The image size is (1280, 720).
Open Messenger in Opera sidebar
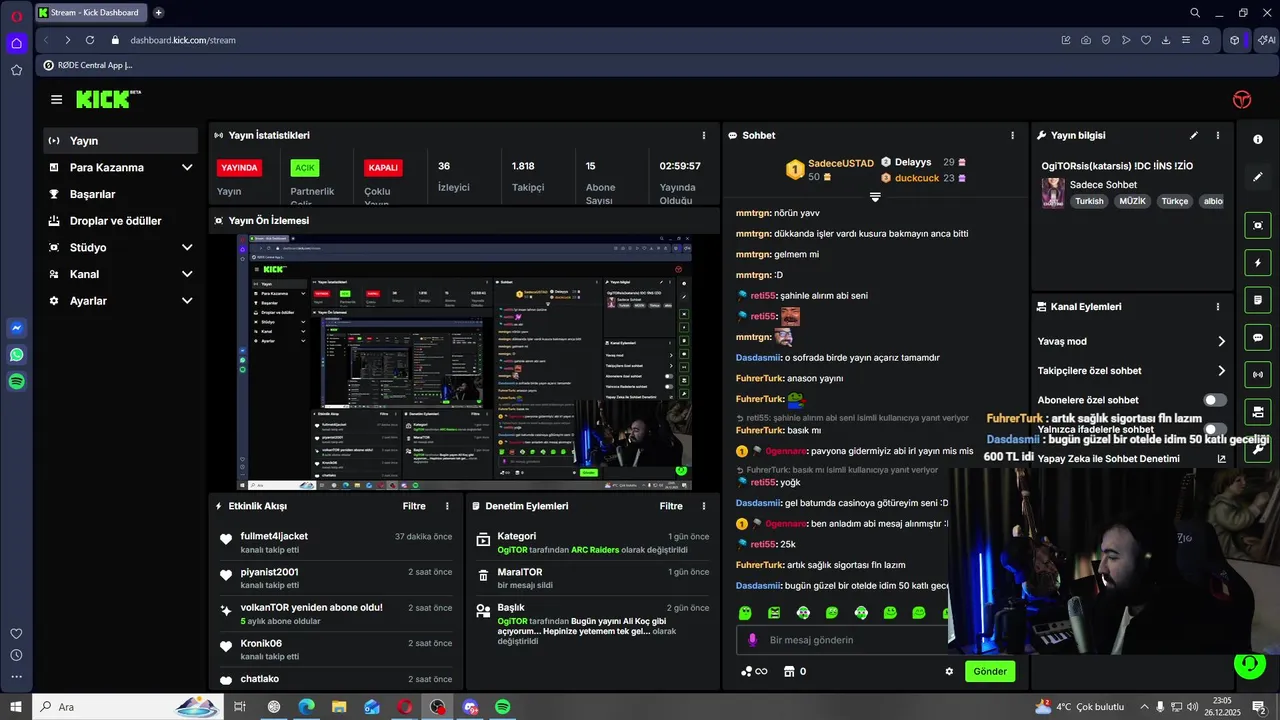click(x=16, y=327)
